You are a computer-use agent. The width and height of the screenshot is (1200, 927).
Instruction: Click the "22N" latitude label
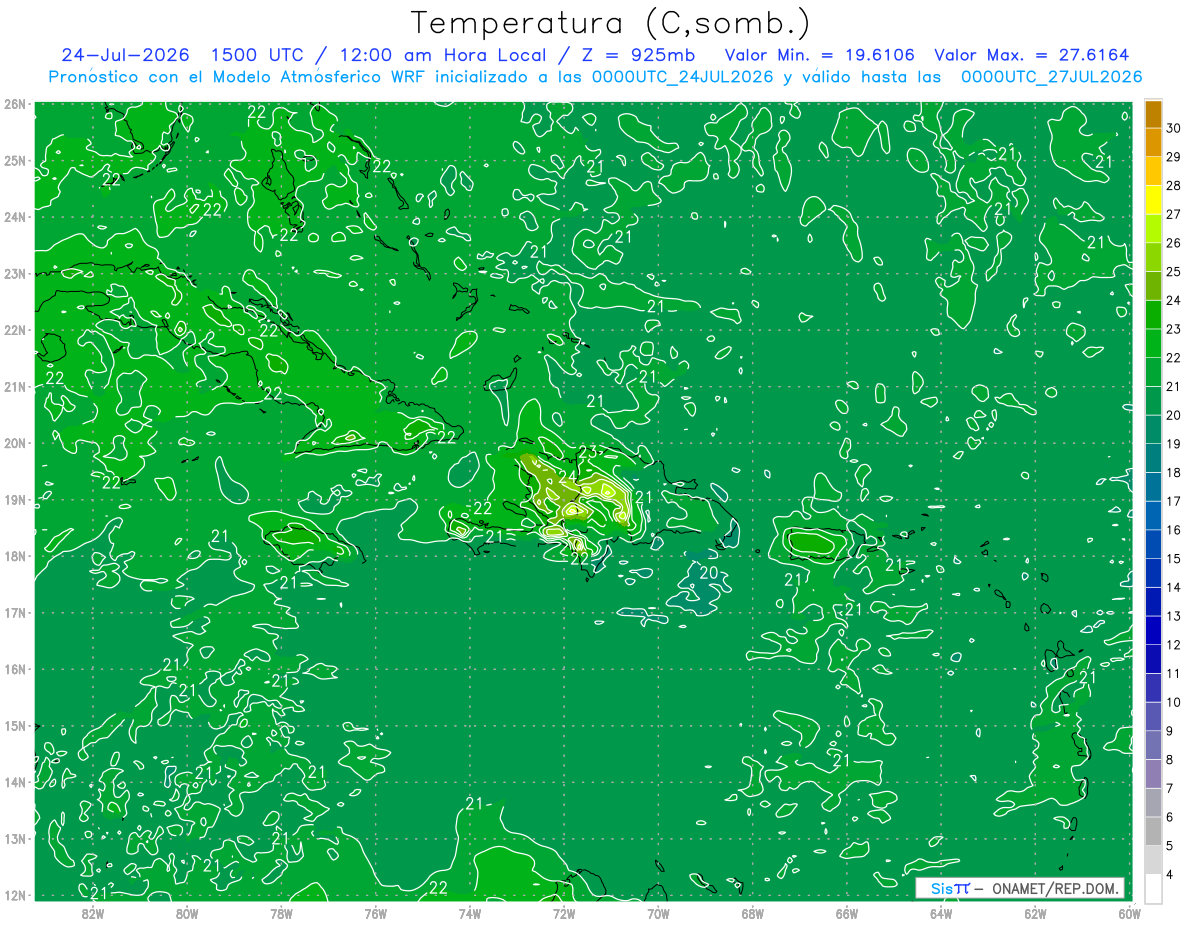pyautogui.click(x=14, y=330)
